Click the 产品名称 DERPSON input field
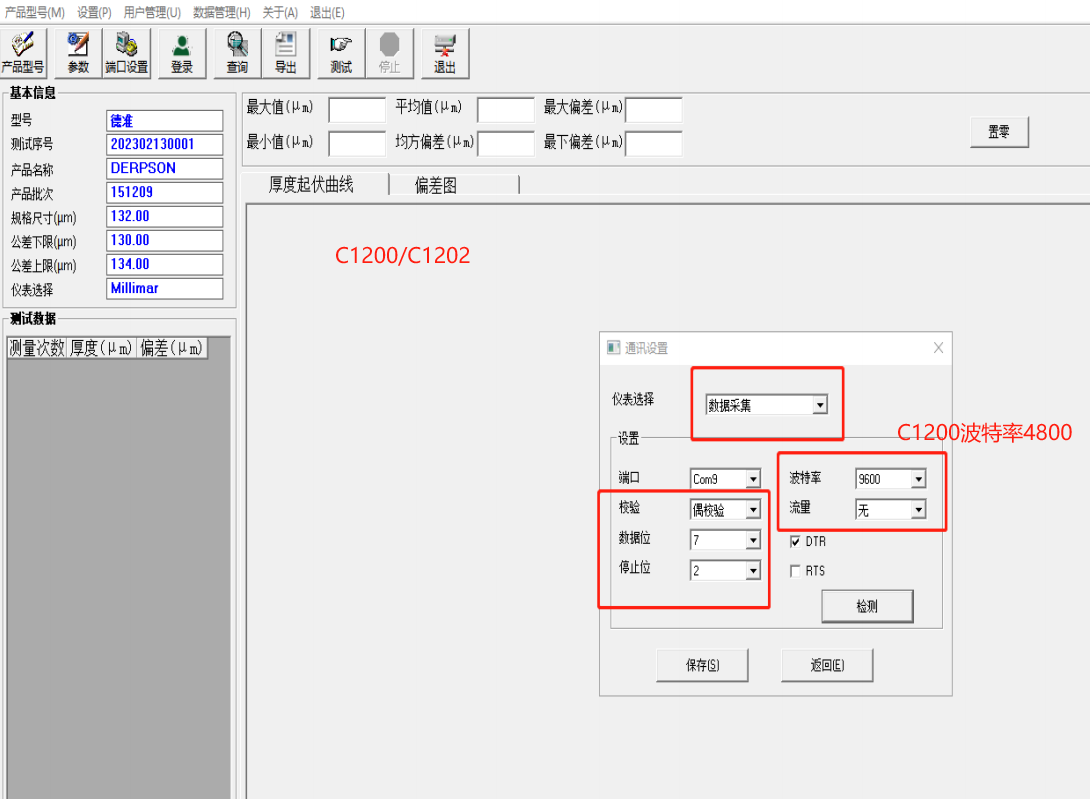 pyautogui.click(x=164, y=169)
